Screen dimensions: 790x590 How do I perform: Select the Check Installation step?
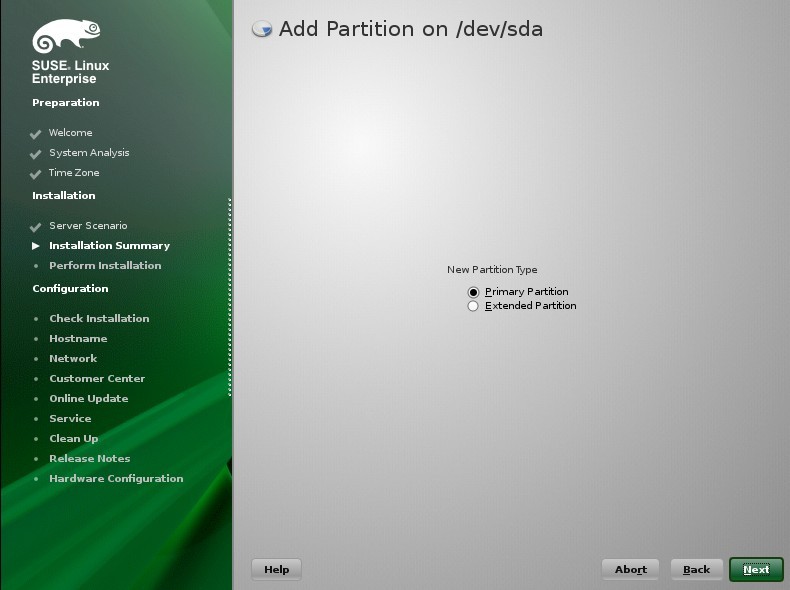point(99,318)
